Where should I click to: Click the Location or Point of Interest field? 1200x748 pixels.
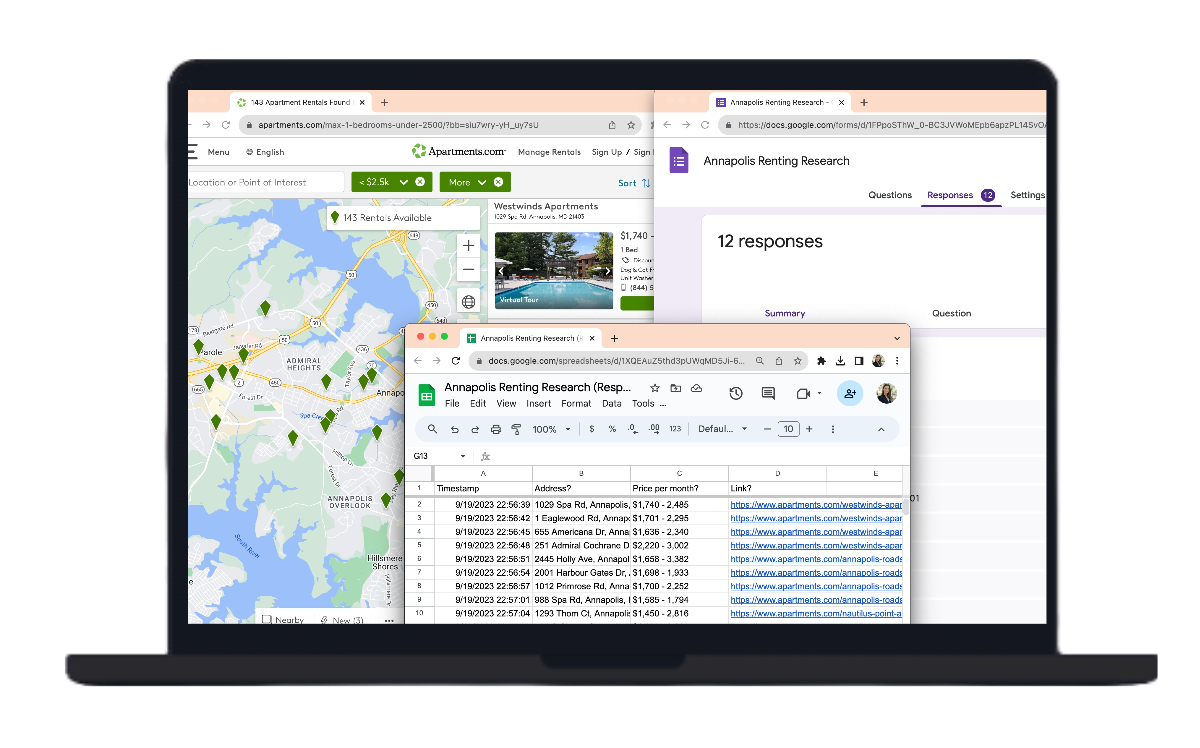[x=266, y=182]
